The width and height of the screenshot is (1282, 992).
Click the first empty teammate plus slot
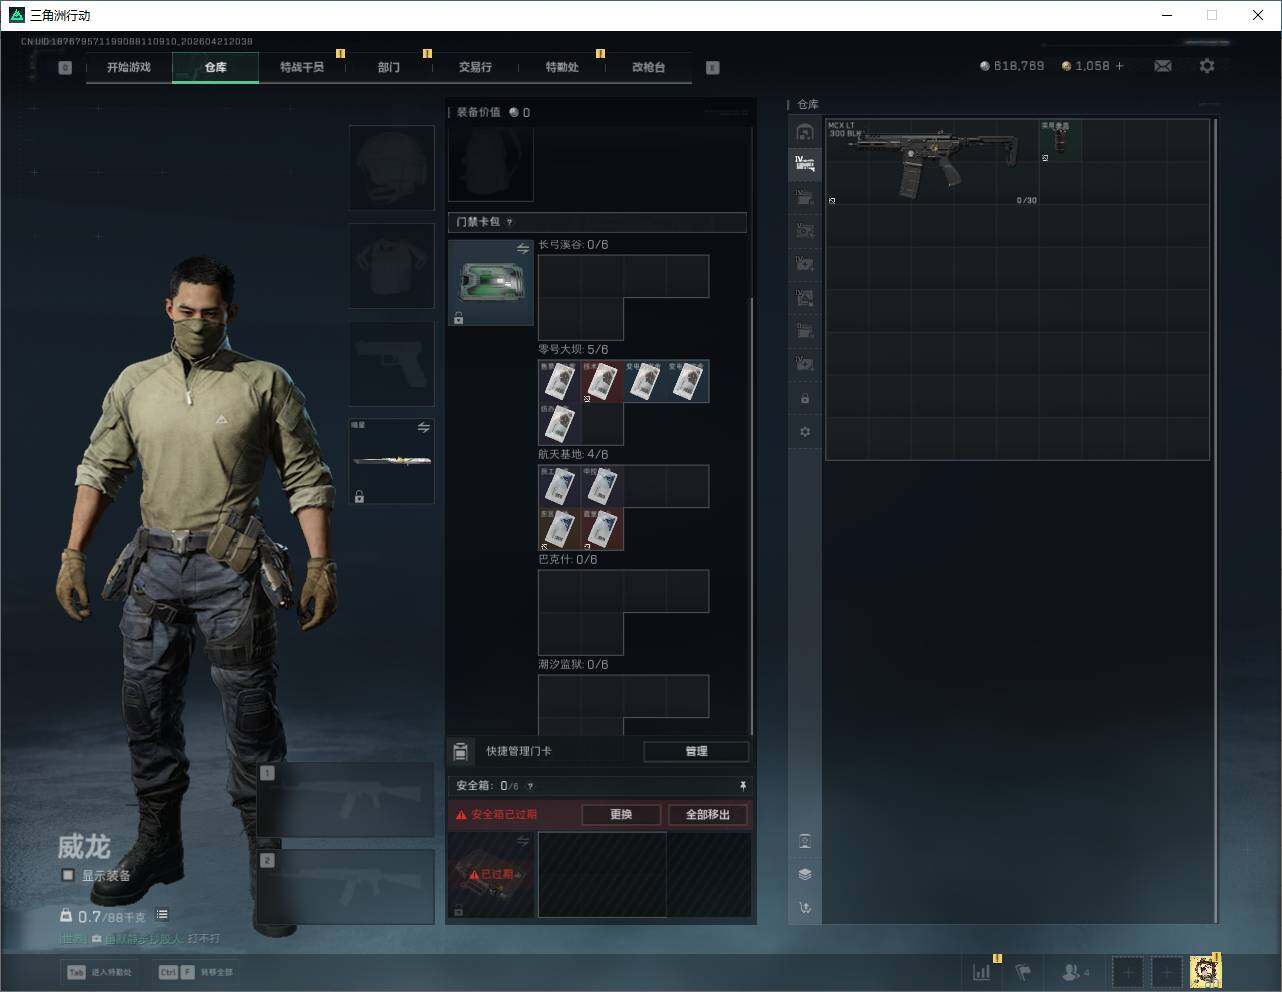(1128, 971)
